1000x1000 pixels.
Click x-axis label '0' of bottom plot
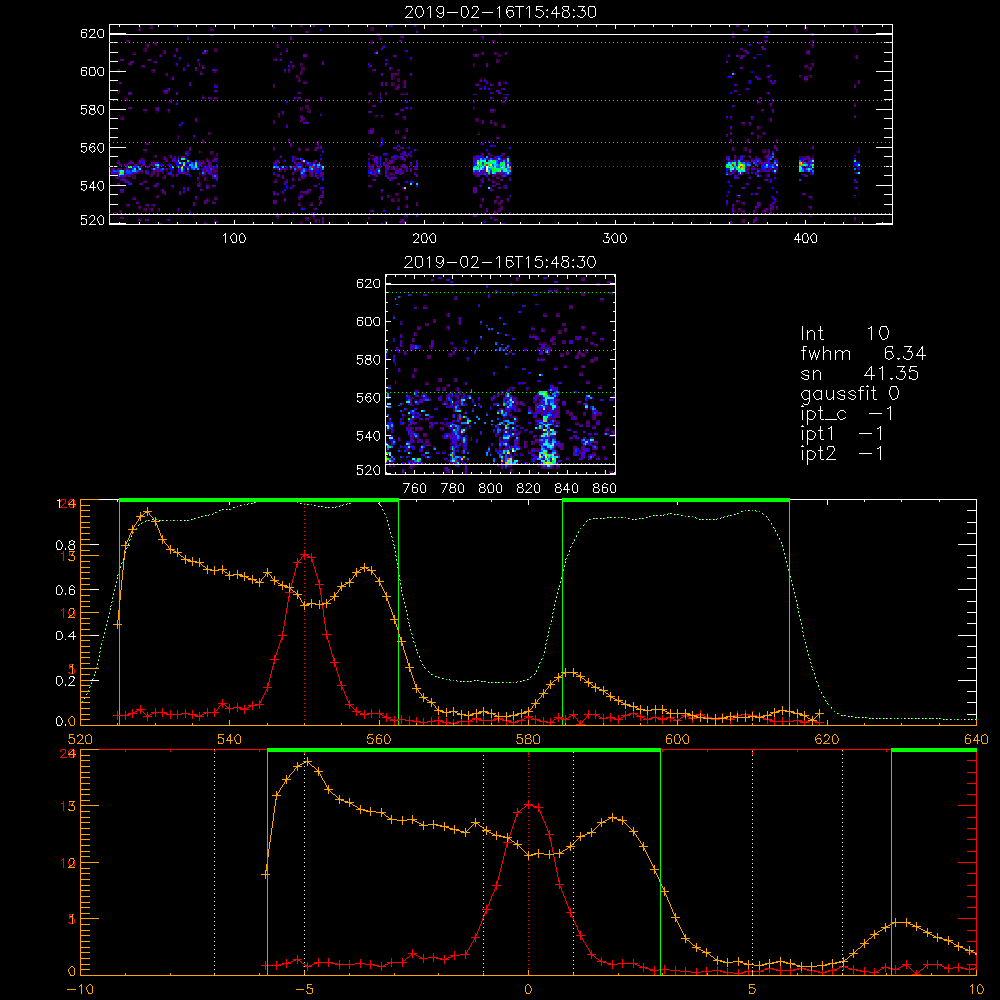(x=528, y=989)
